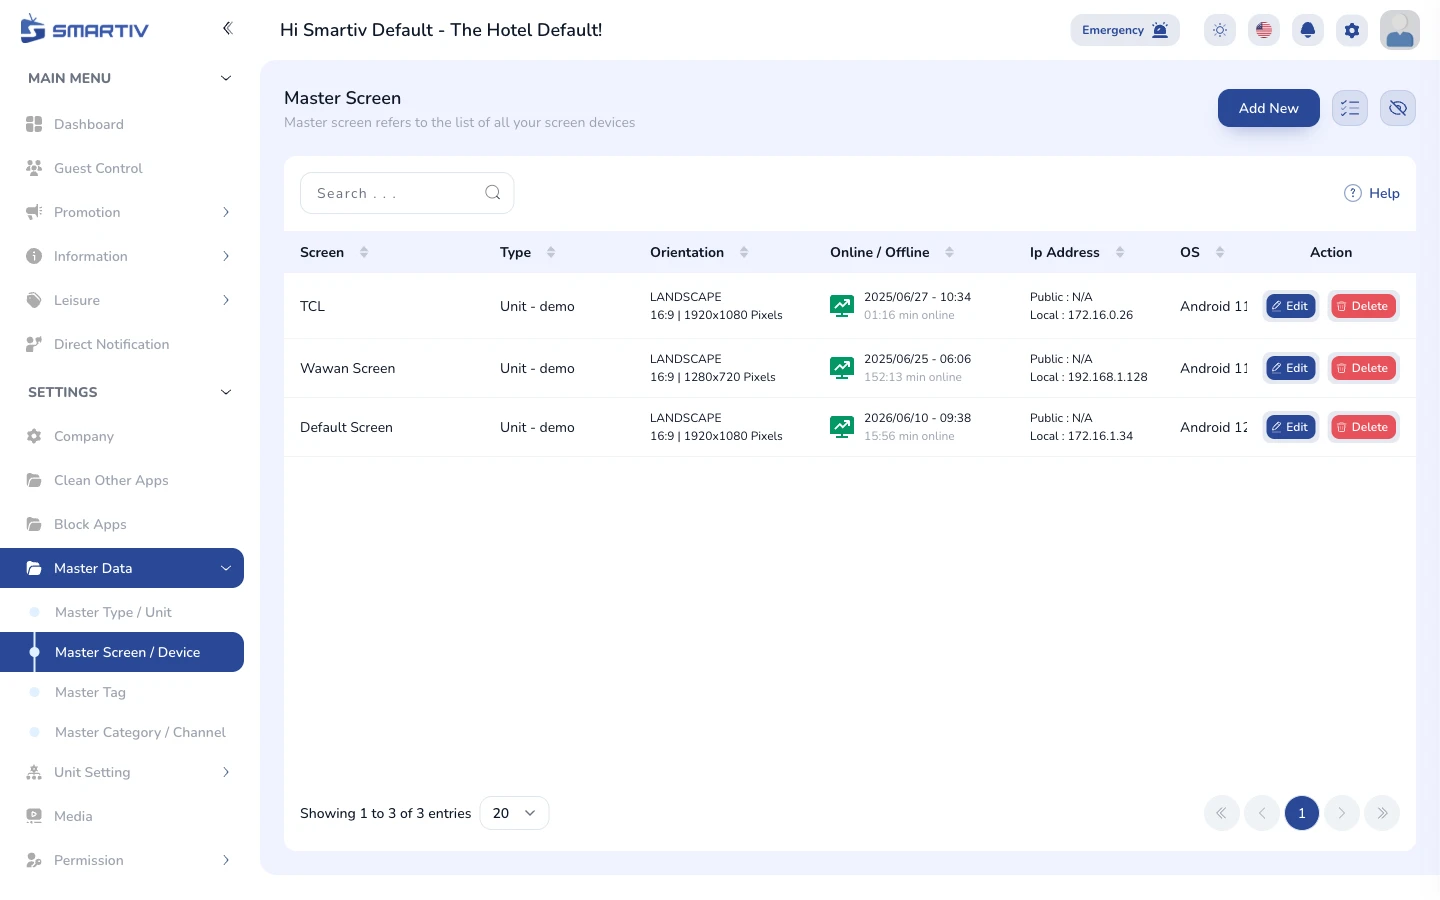
Task: Toggle hidden screens eye-slash icon
Action: tap(1398, 108)
